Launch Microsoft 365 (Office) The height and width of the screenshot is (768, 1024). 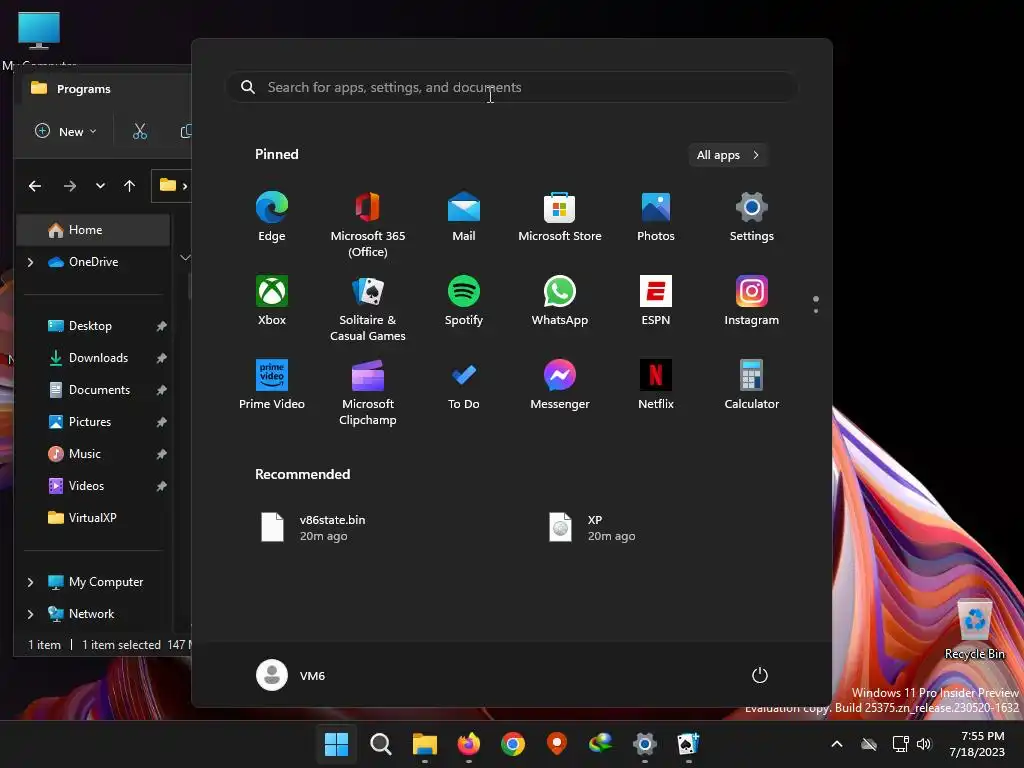[x=368, y=224]
